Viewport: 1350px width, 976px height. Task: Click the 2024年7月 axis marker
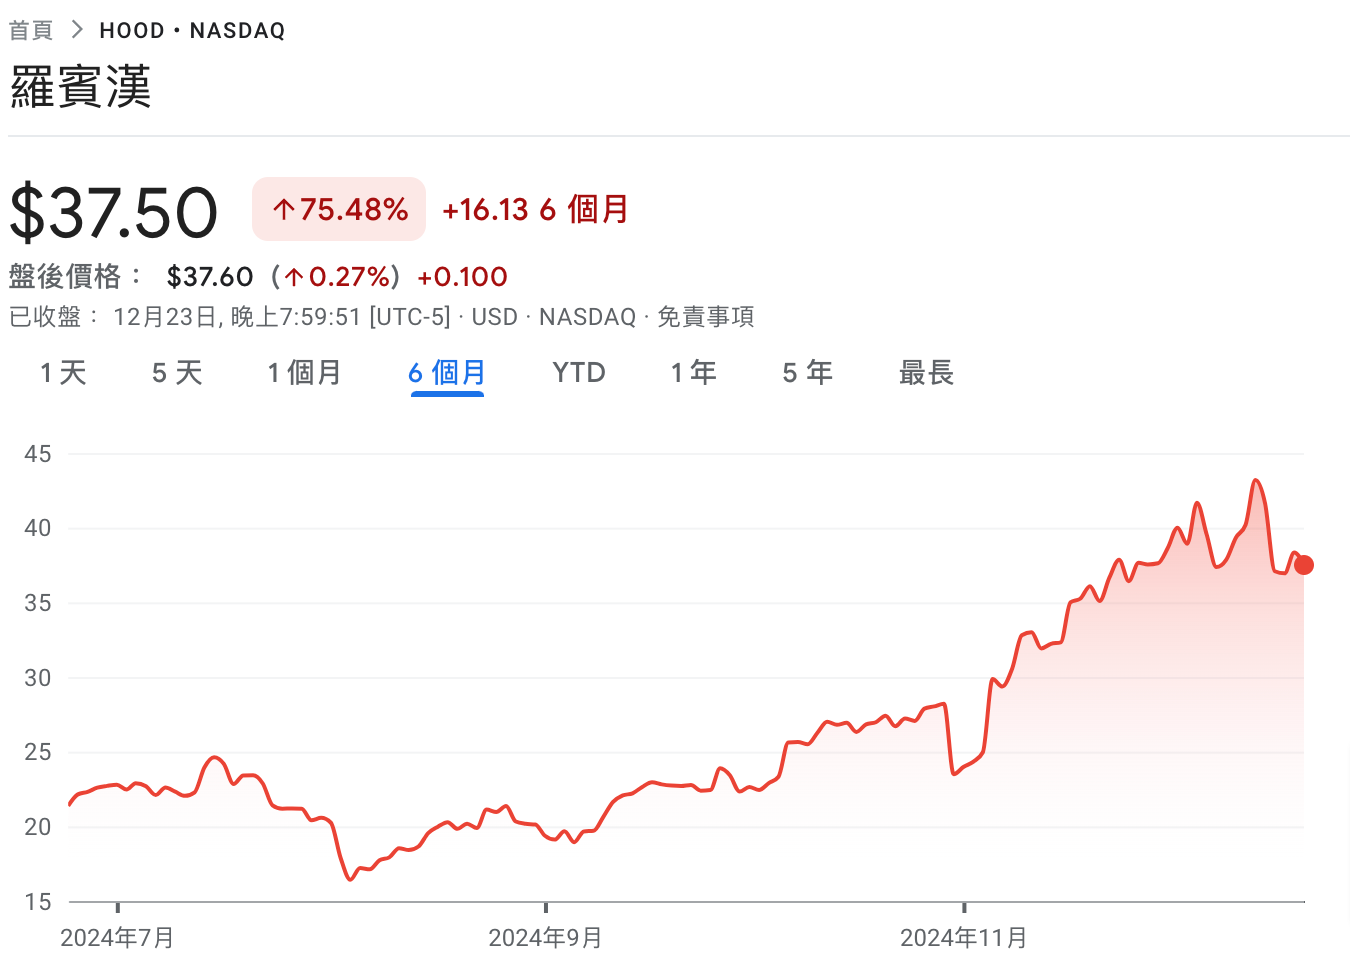[x=117, y=937]
